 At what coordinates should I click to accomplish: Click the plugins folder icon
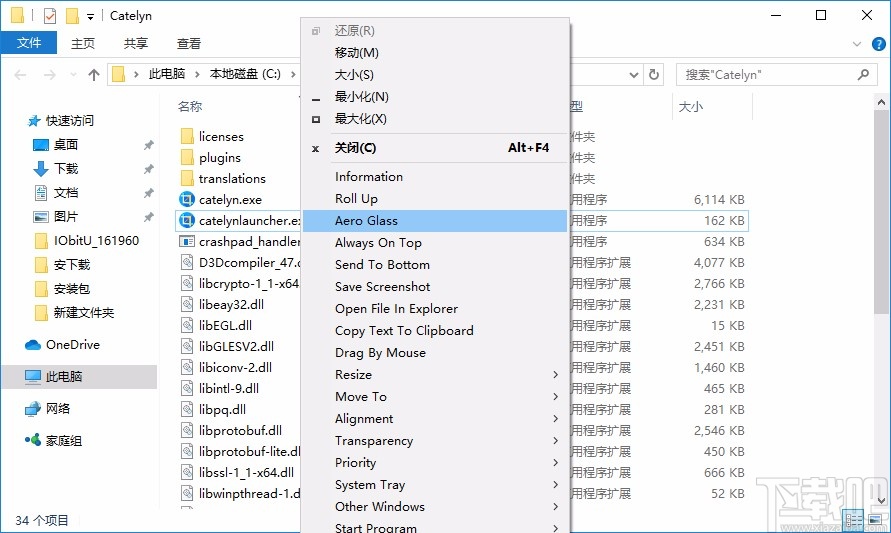pyautogui.click(x=187, y=157)
